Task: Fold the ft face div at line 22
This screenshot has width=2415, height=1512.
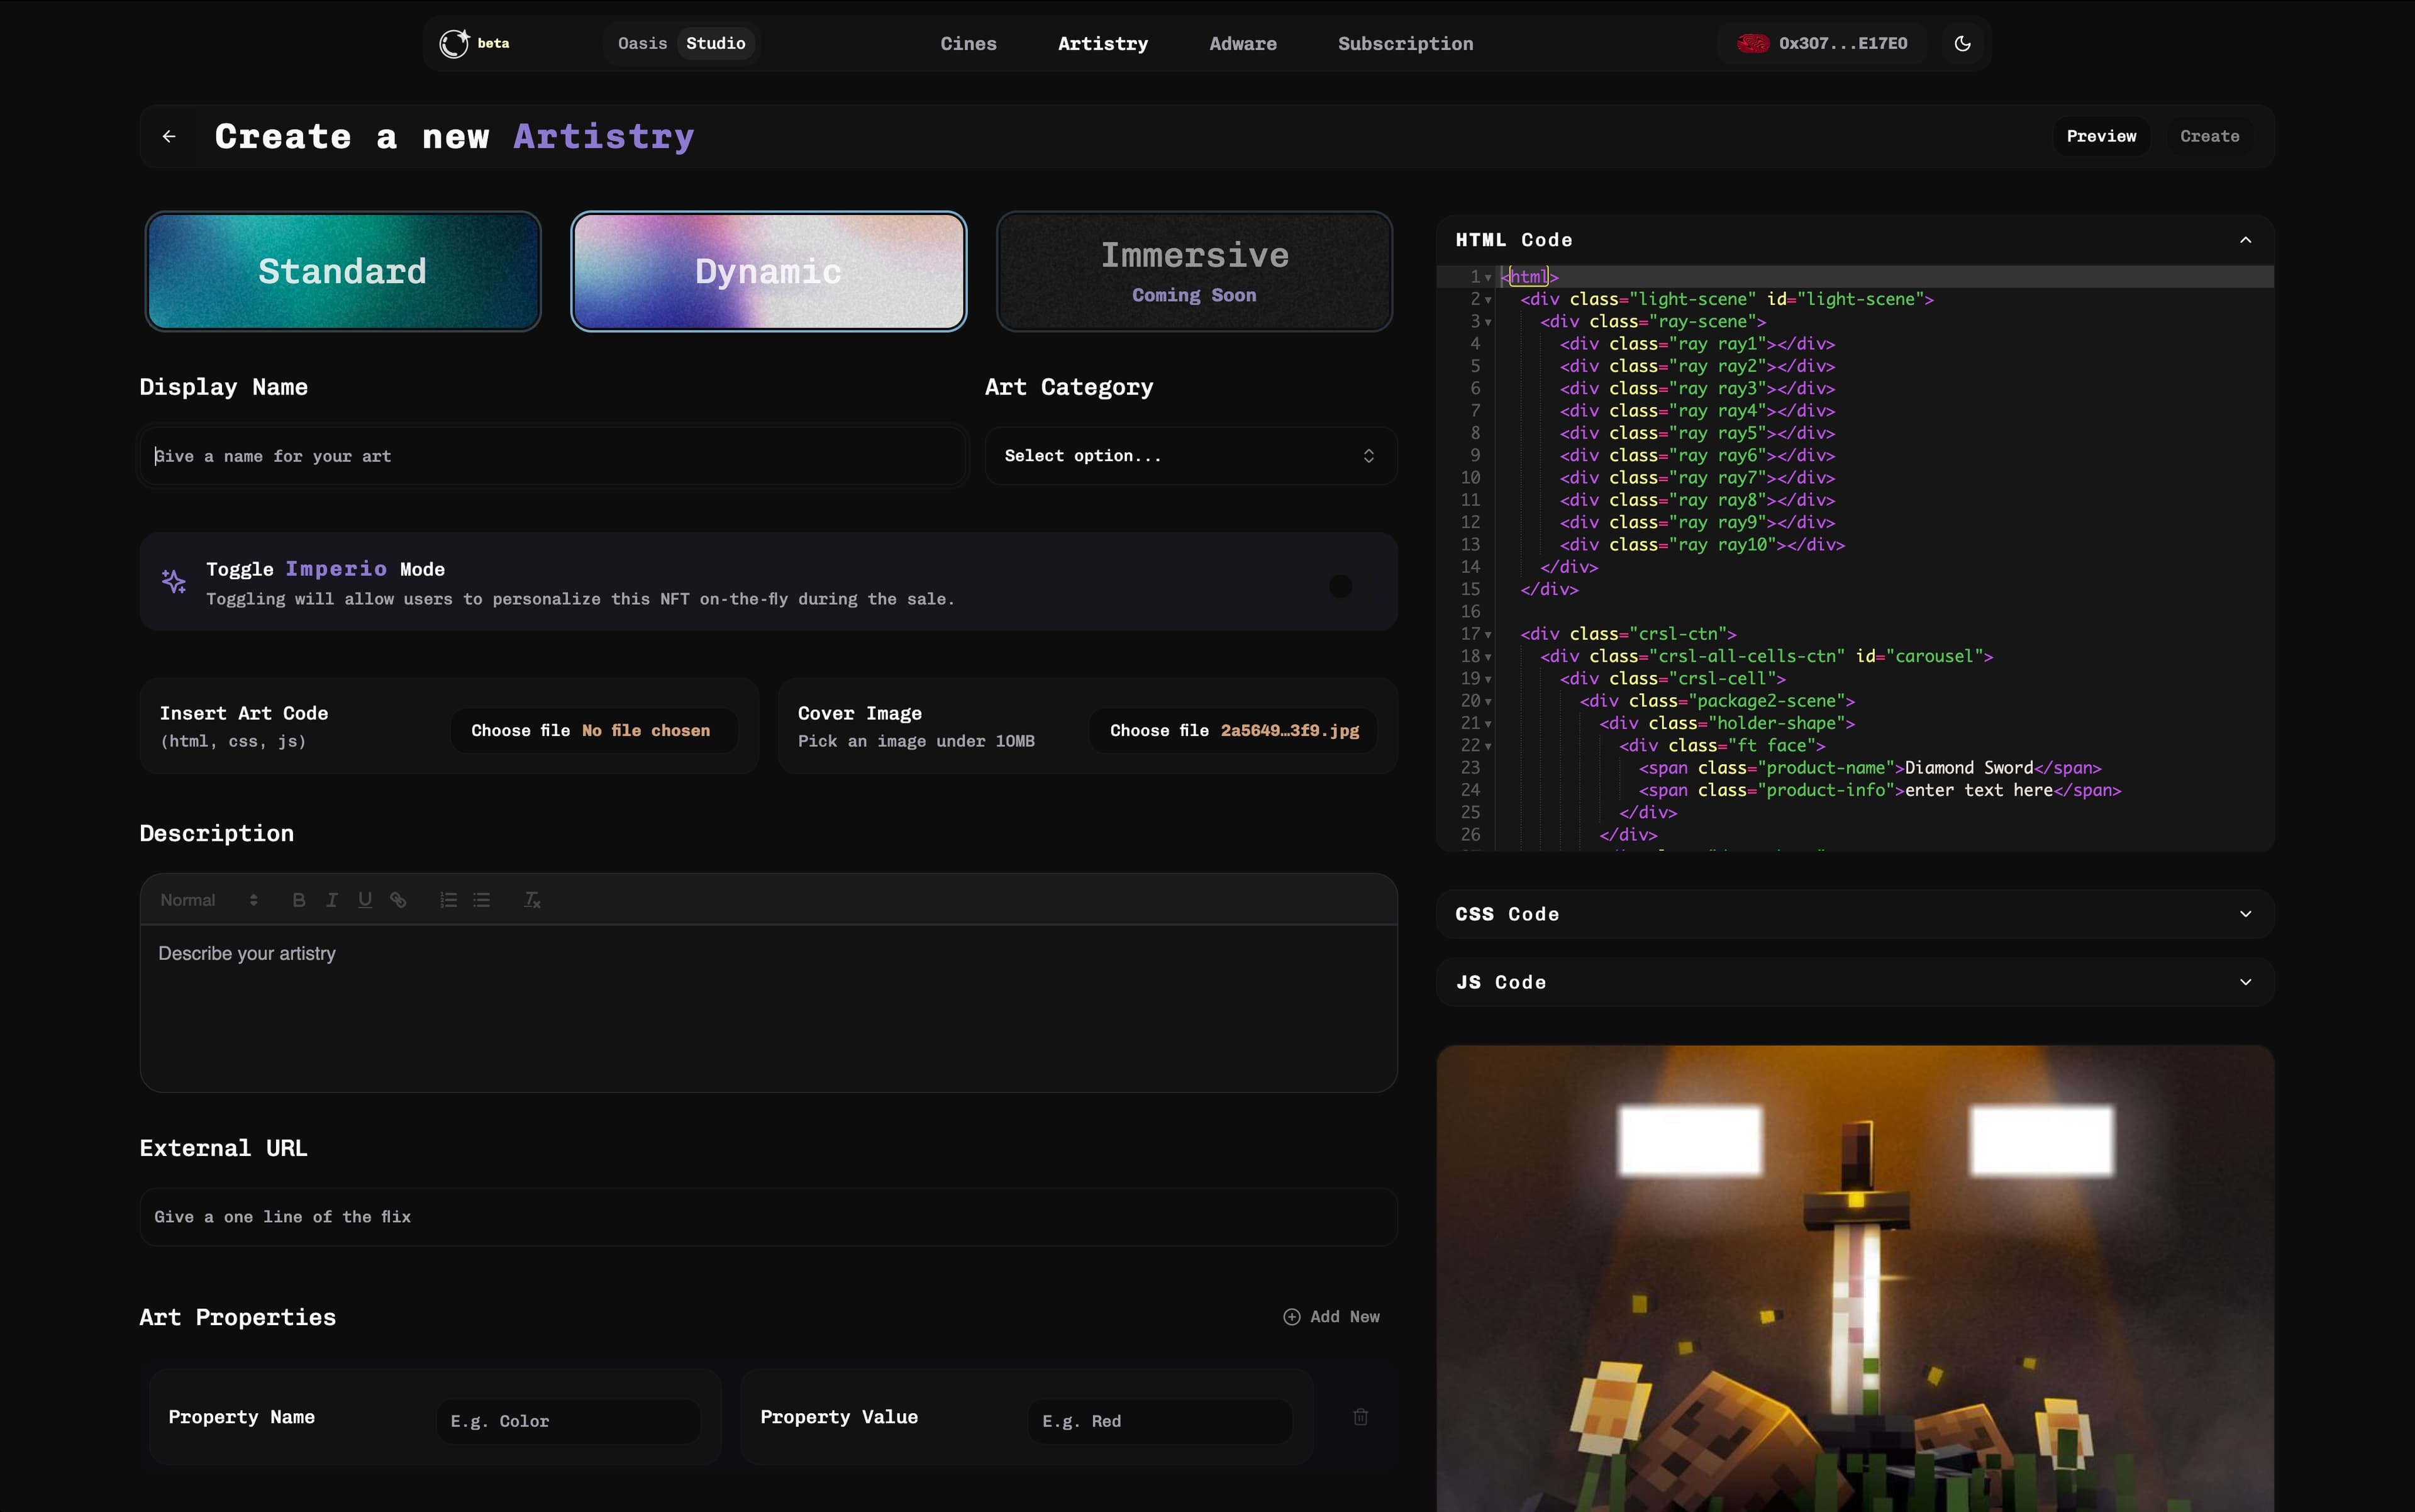Action: 1488,746
